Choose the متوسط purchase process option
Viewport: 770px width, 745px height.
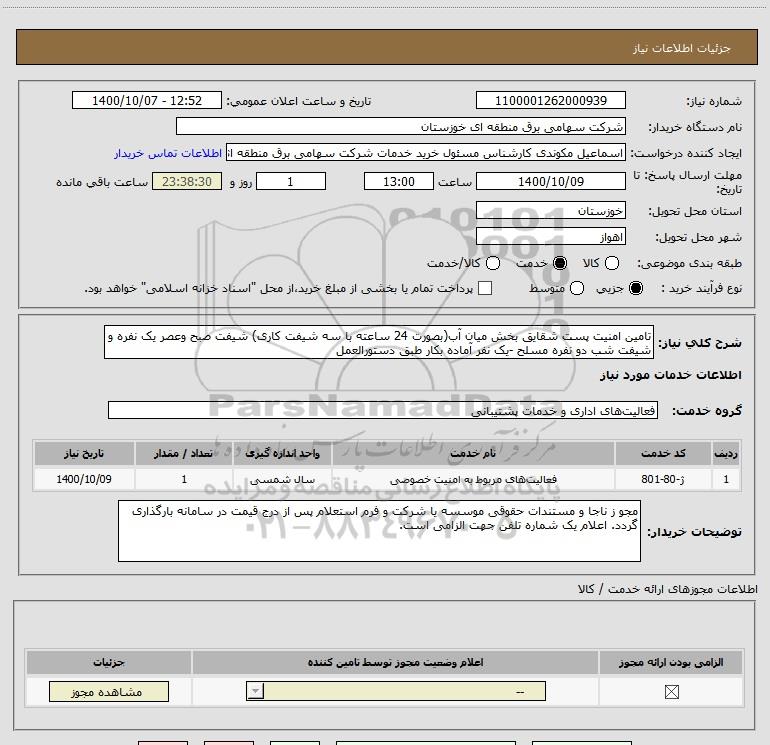pyautogui.click(x=577, y=288)
